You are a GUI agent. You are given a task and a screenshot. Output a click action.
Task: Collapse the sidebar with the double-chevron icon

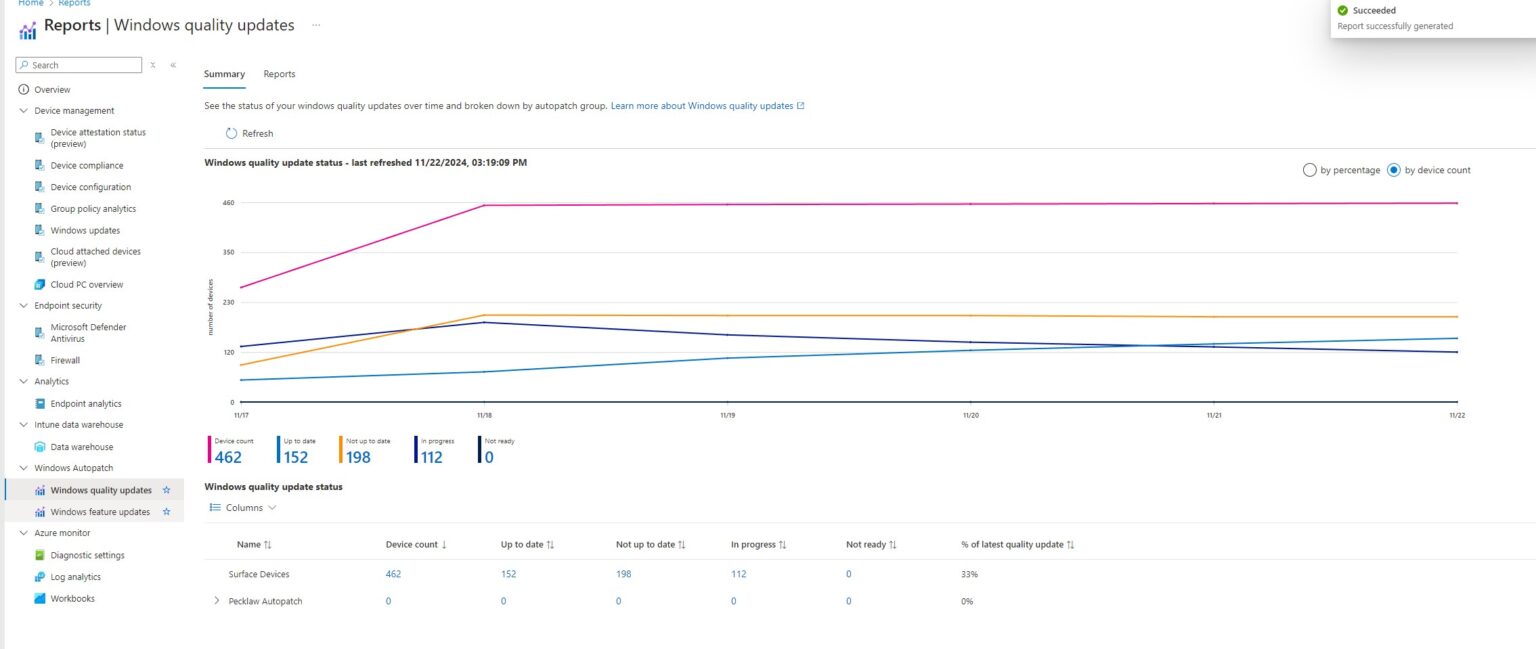(172, 64)
